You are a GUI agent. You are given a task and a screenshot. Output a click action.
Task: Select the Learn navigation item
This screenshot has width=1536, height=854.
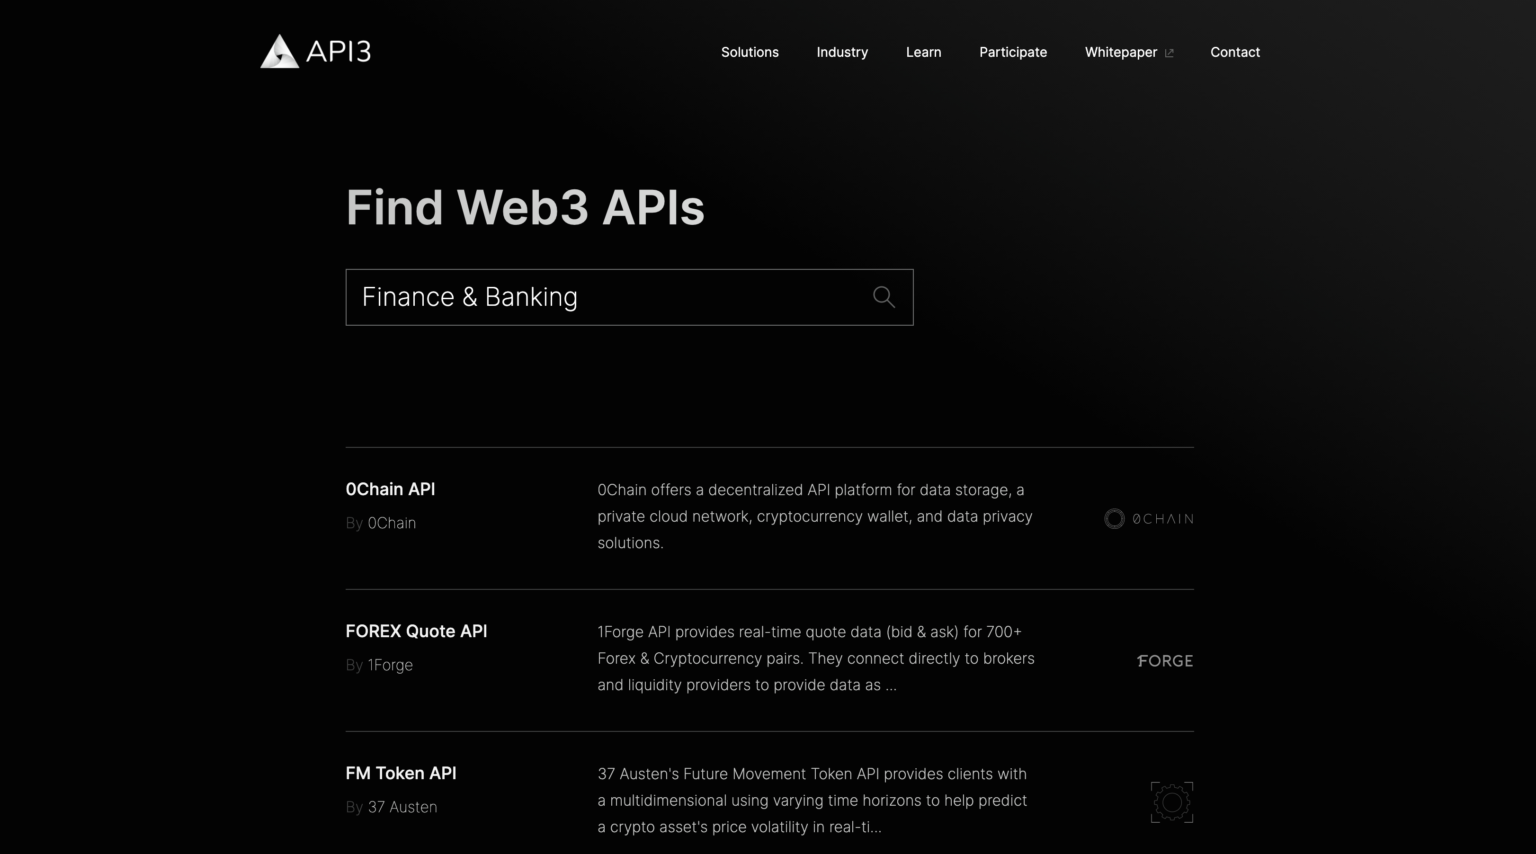923,52
